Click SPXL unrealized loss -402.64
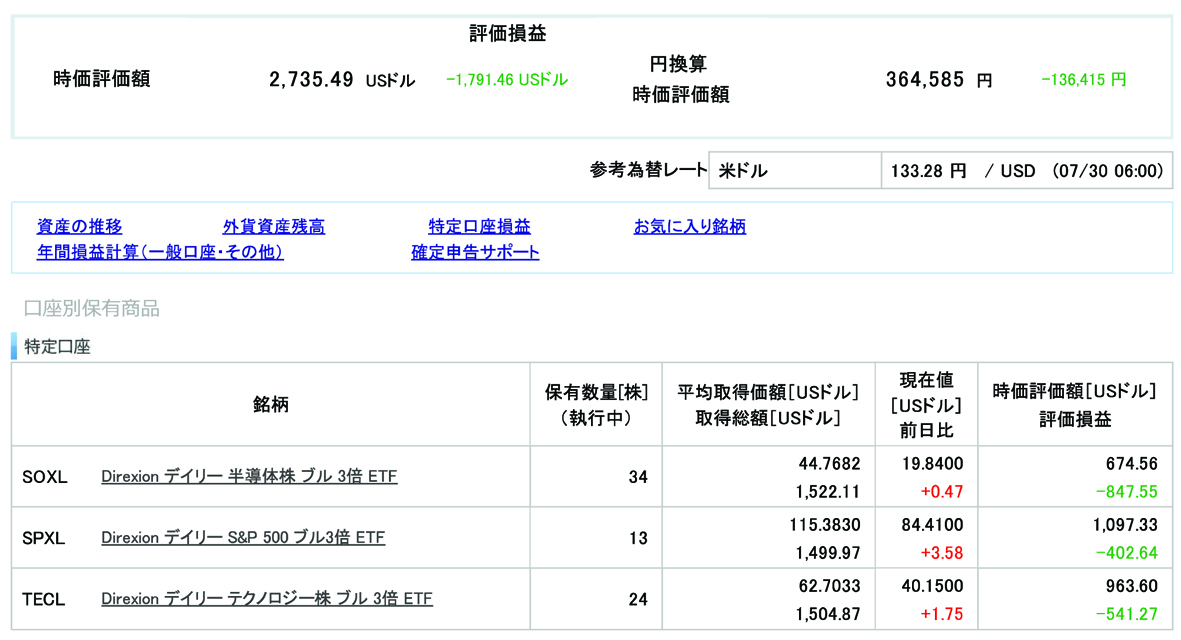1181x640 pixels. 1127,553
